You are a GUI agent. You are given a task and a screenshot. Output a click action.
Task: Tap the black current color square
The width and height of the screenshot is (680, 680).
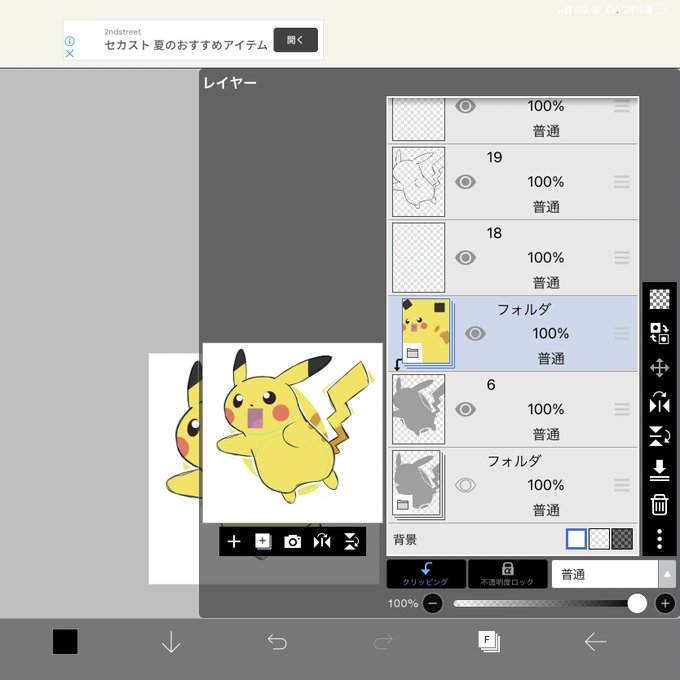tap(65, 641)
